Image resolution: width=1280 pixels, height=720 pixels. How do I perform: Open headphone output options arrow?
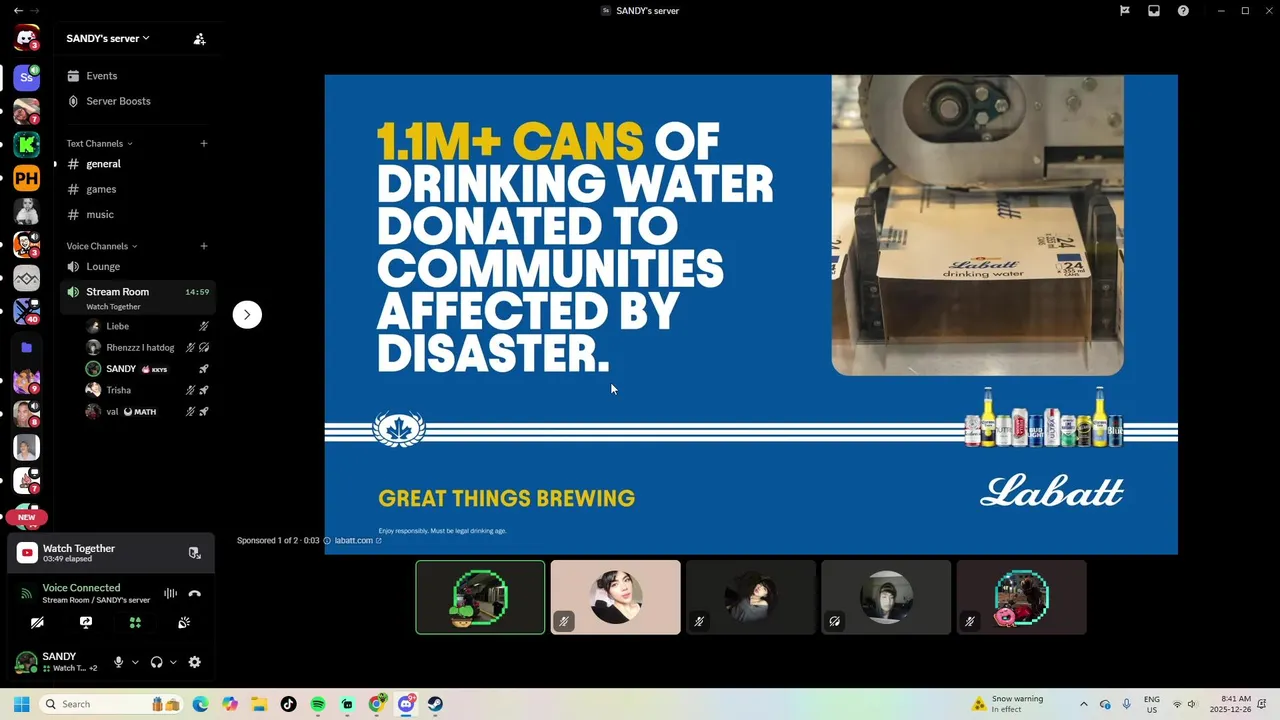click(173, 662)
